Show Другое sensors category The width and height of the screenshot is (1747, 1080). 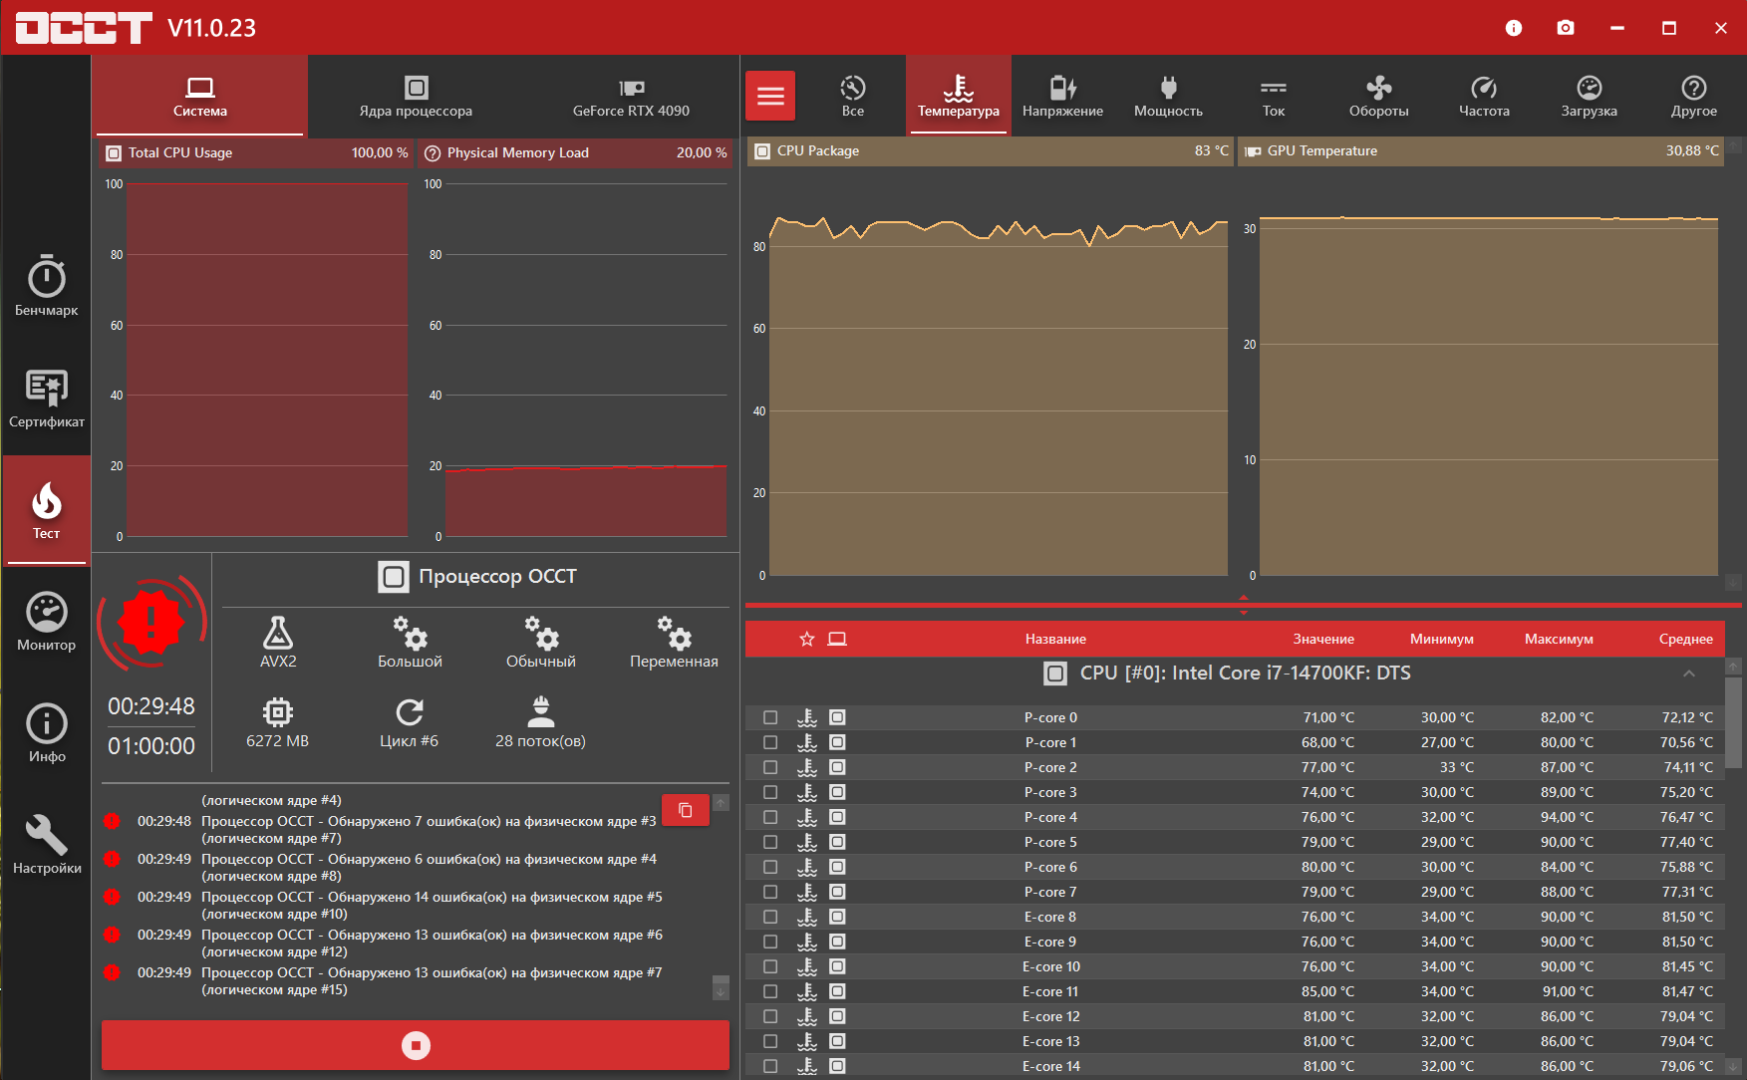[x=1694, y=96]
